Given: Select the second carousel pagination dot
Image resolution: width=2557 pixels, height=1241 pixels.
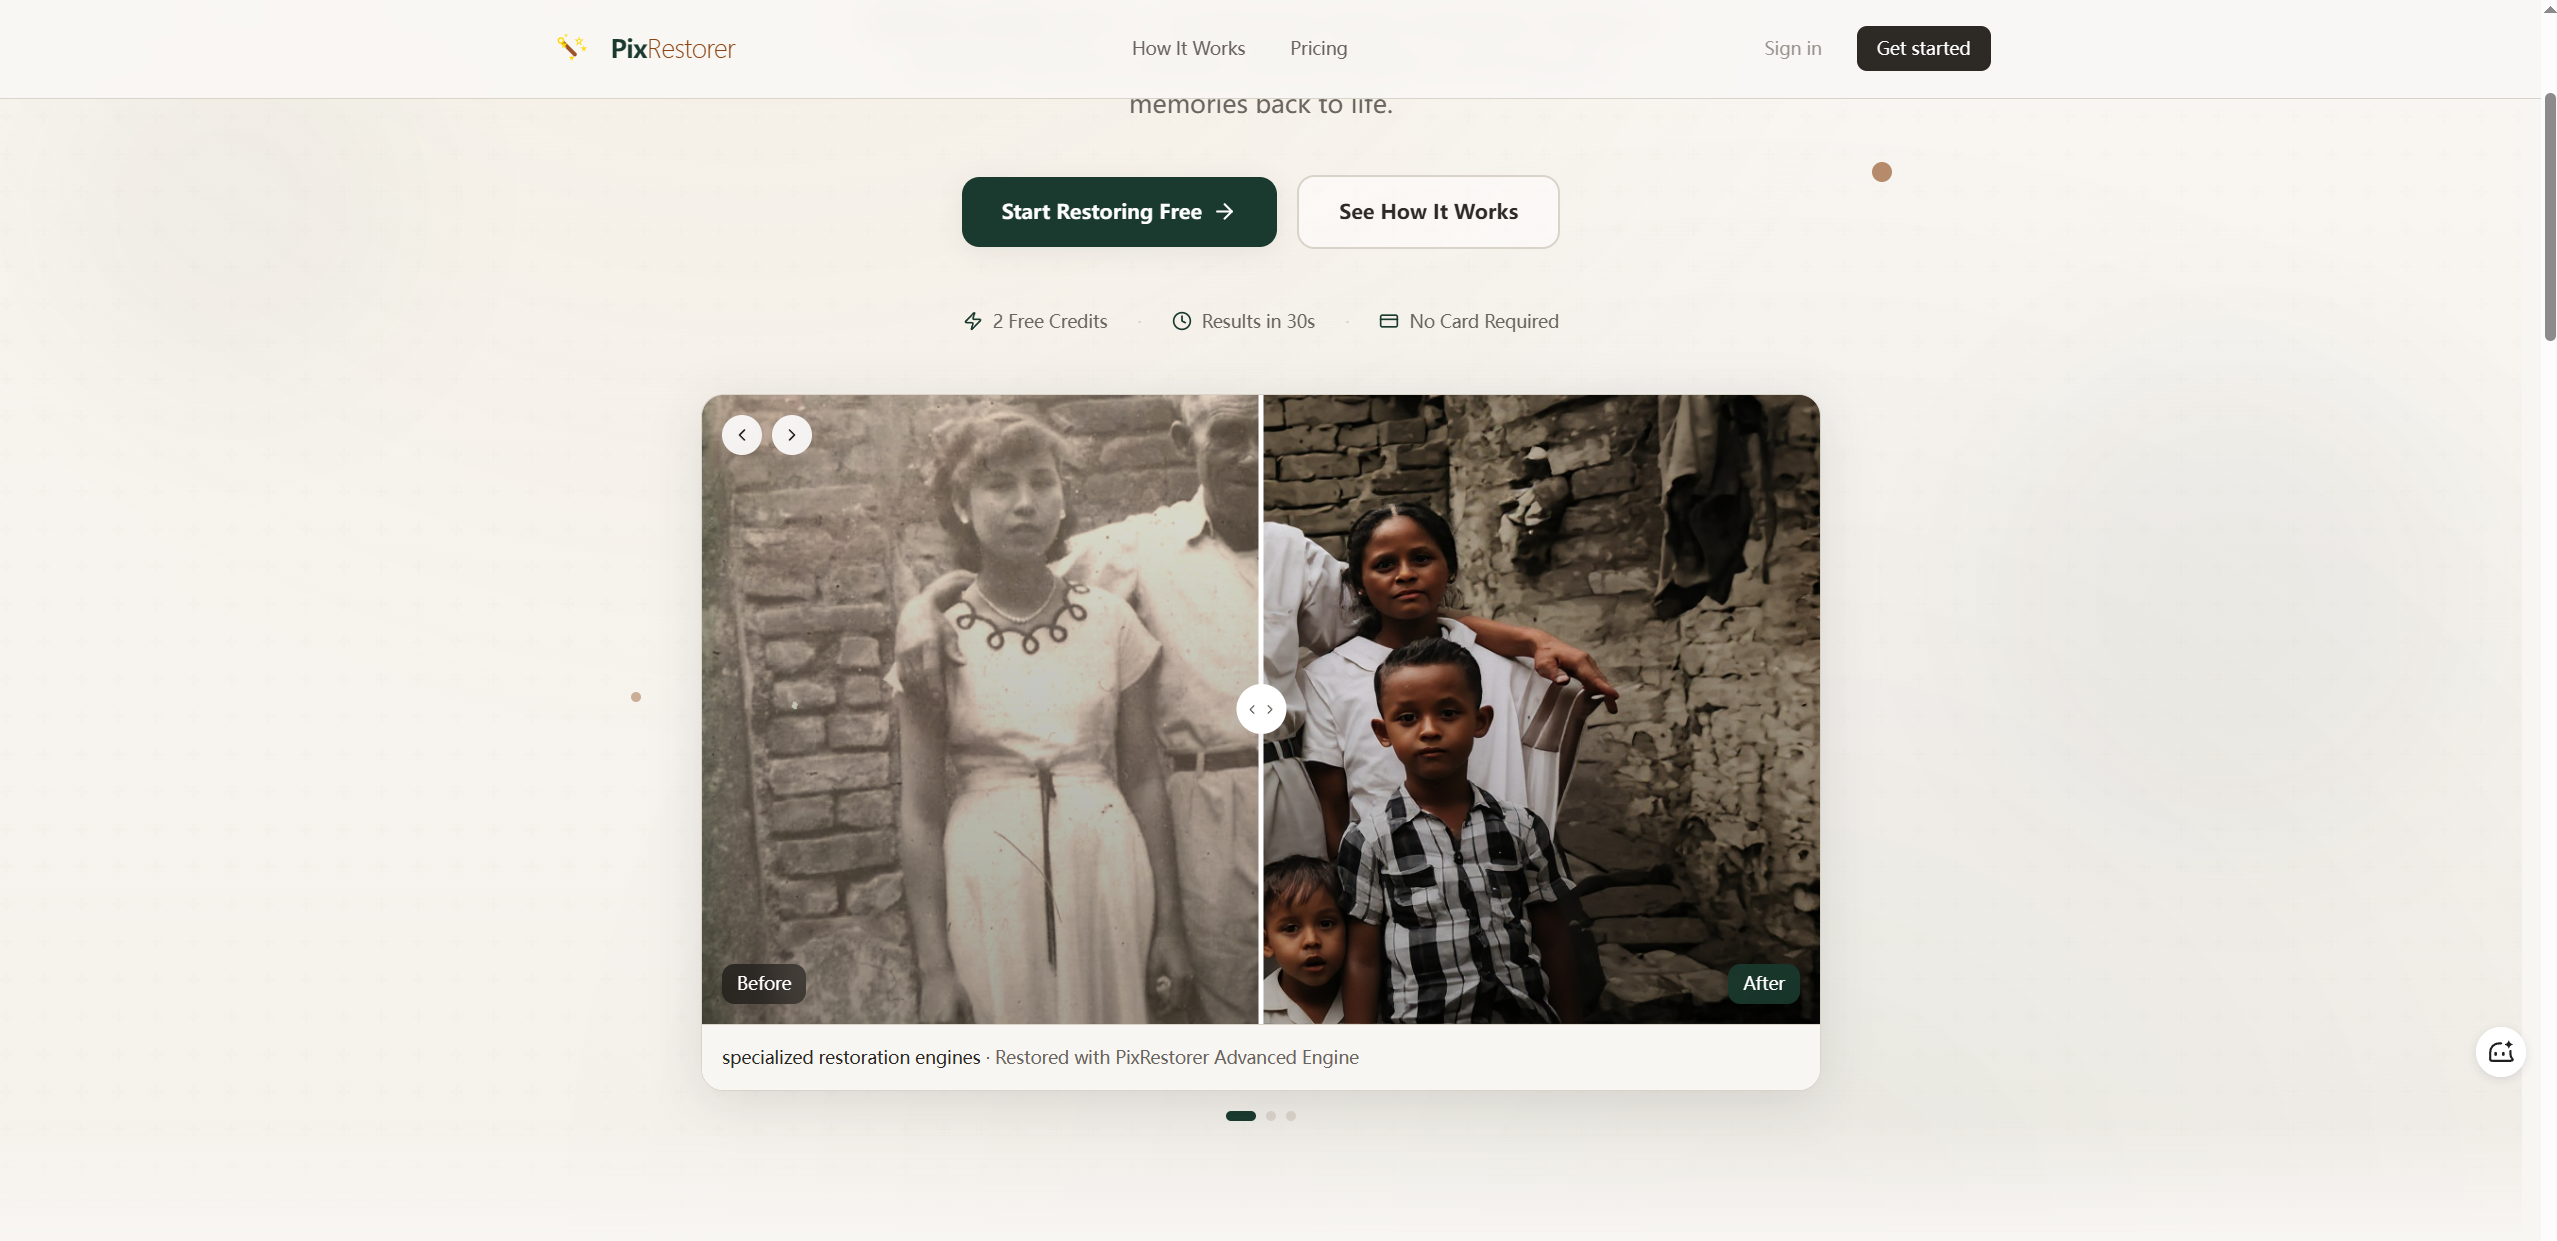Looking at the screenshot, I should point(1271,1116).
